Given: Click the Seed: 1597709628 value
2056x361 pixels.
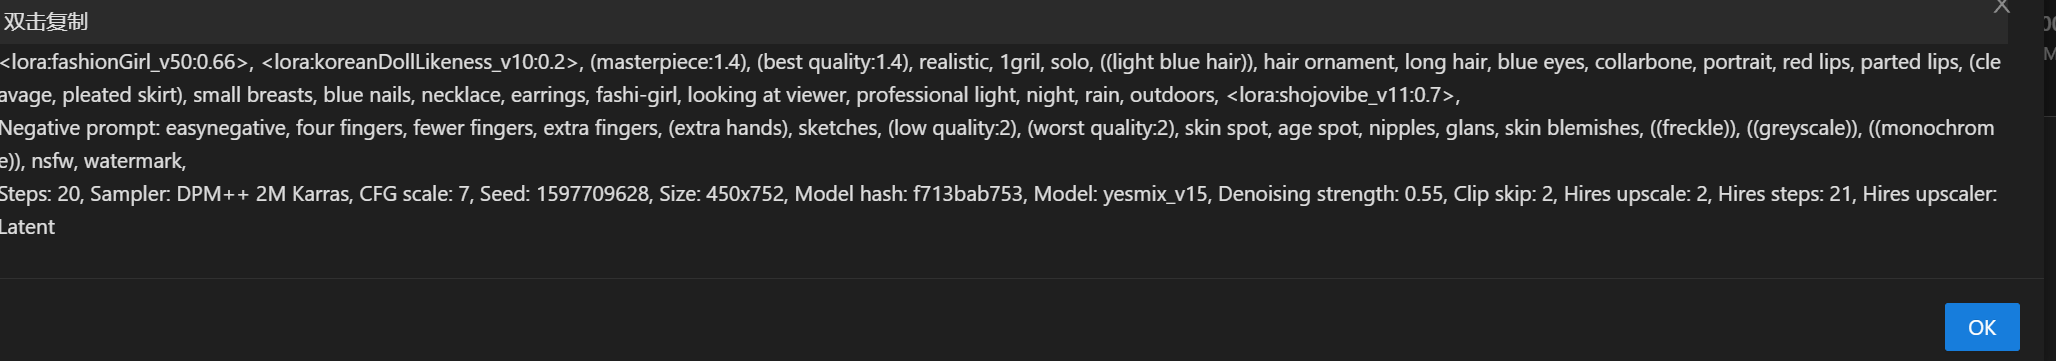Looking at the screenshot, I should 564,194.
